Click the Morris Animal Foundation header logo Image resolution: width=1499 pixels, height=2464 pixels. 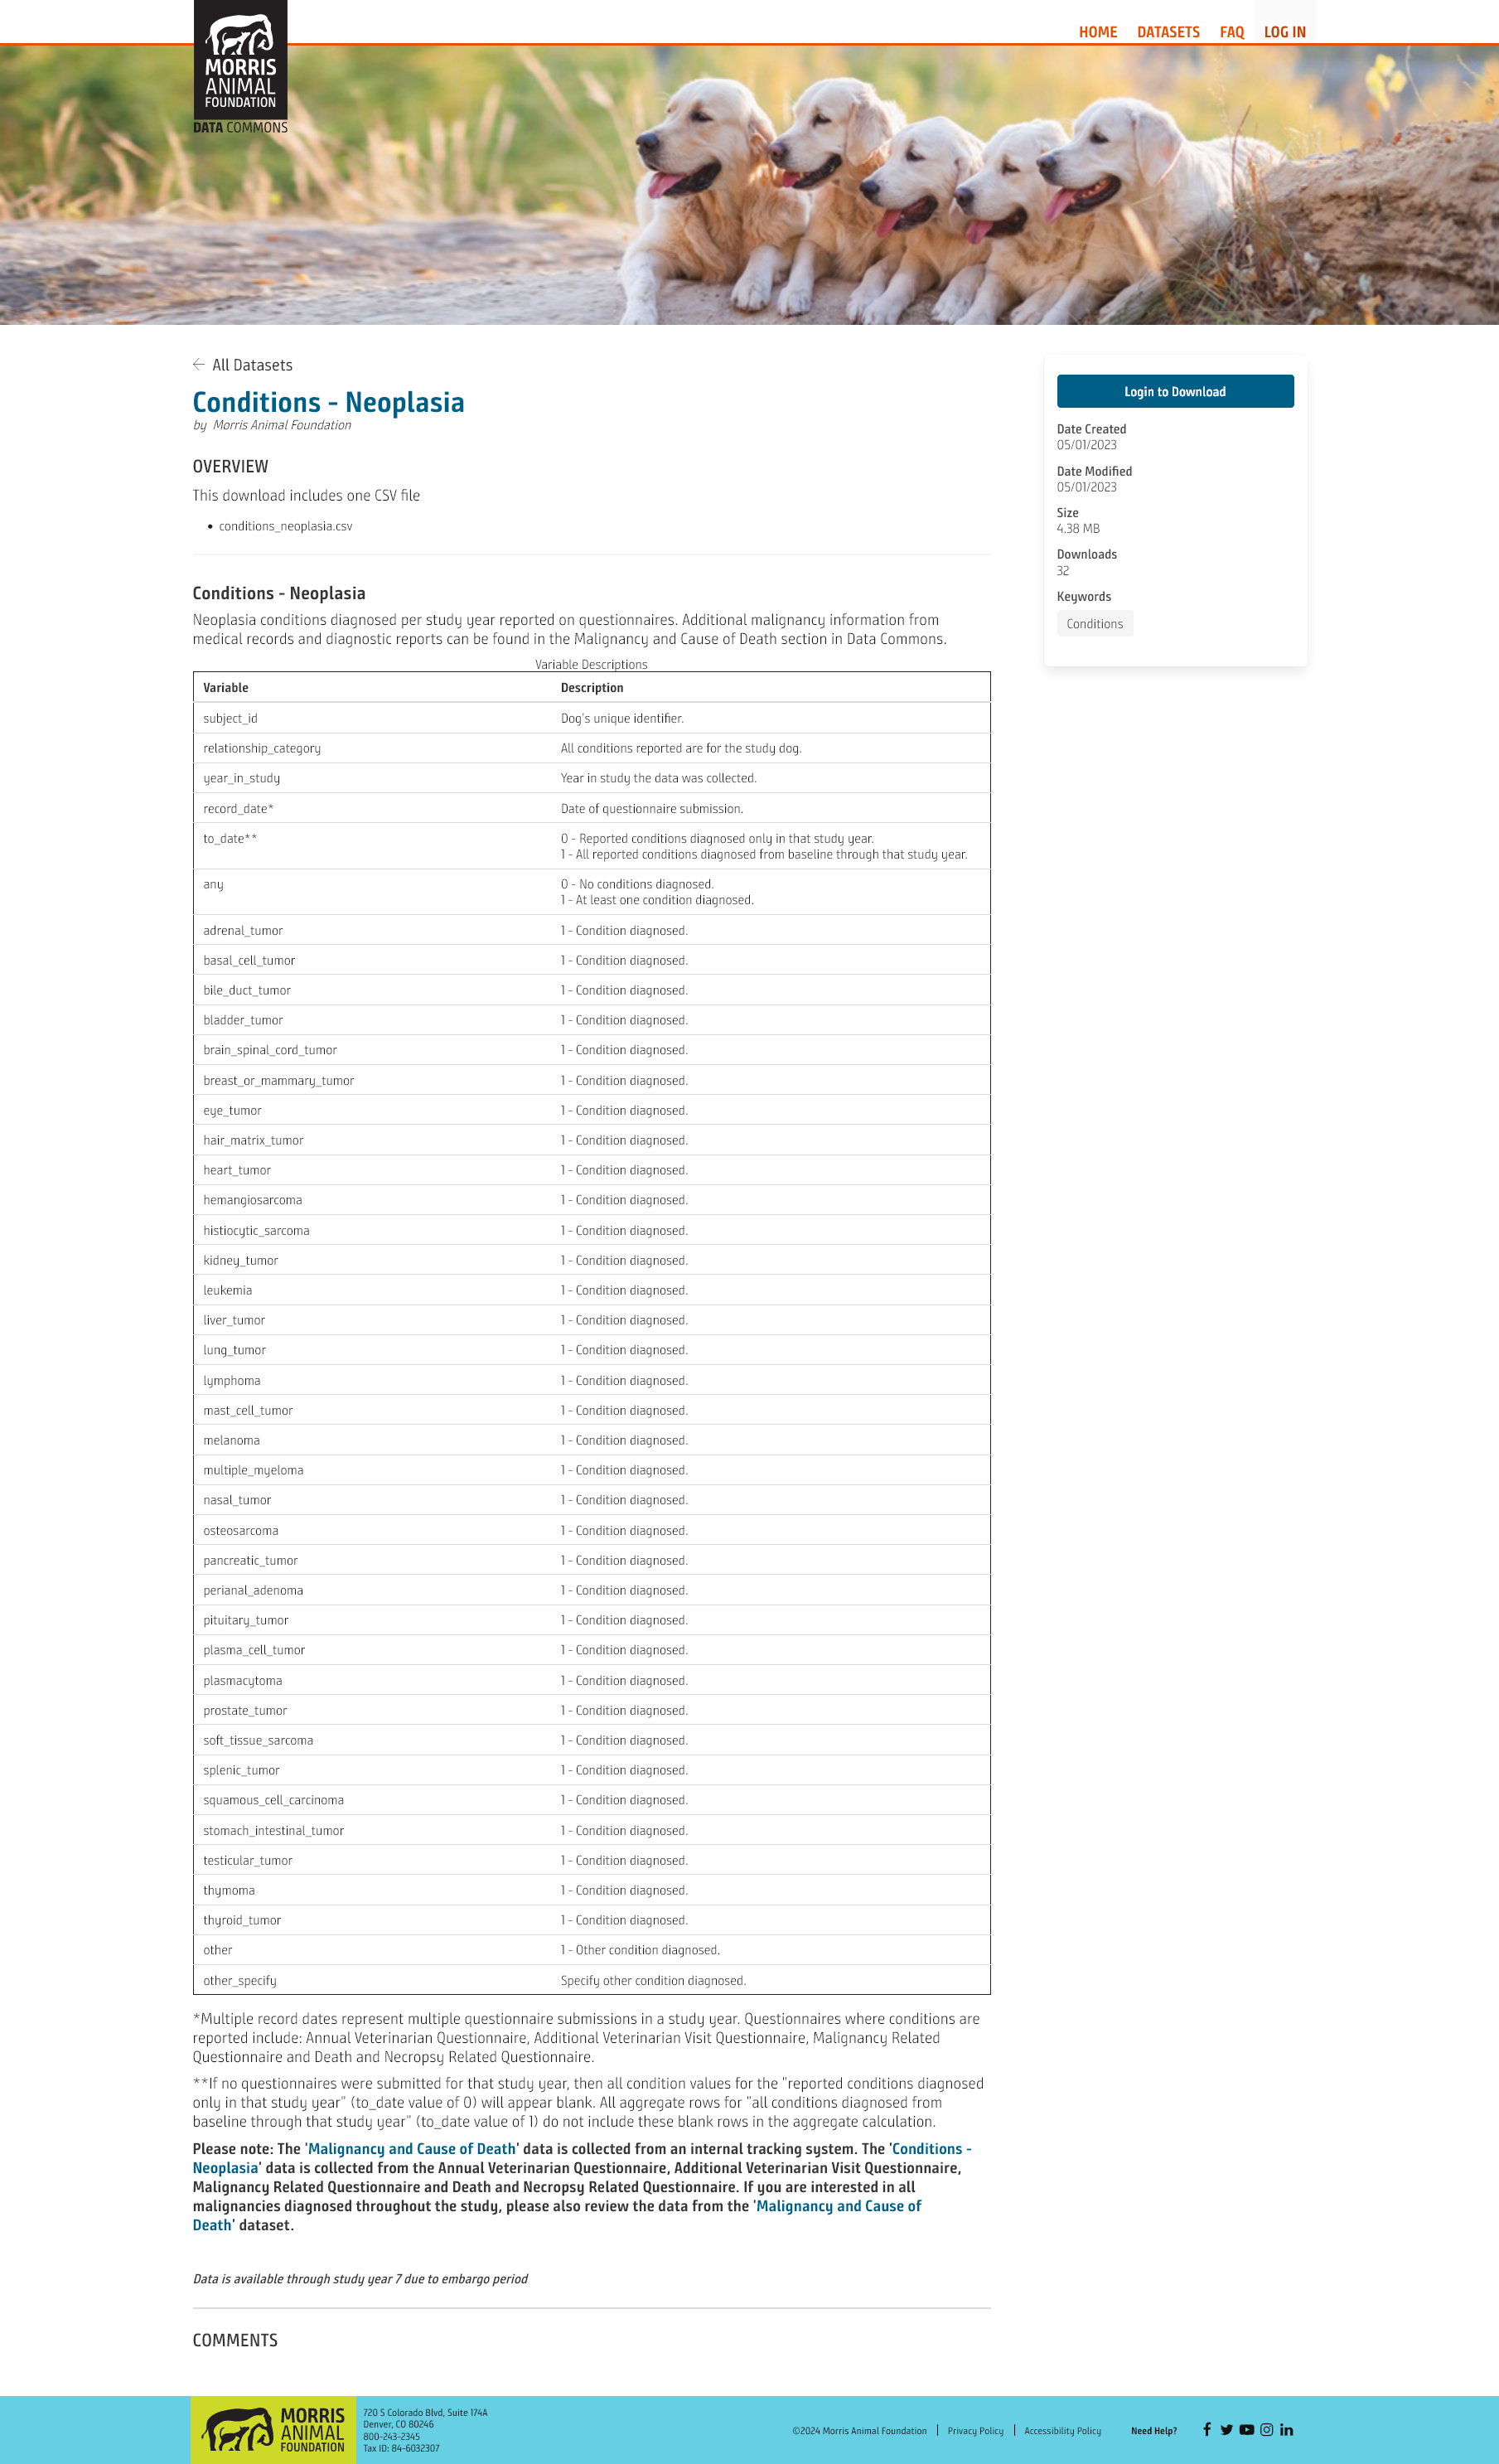(240, 66)
